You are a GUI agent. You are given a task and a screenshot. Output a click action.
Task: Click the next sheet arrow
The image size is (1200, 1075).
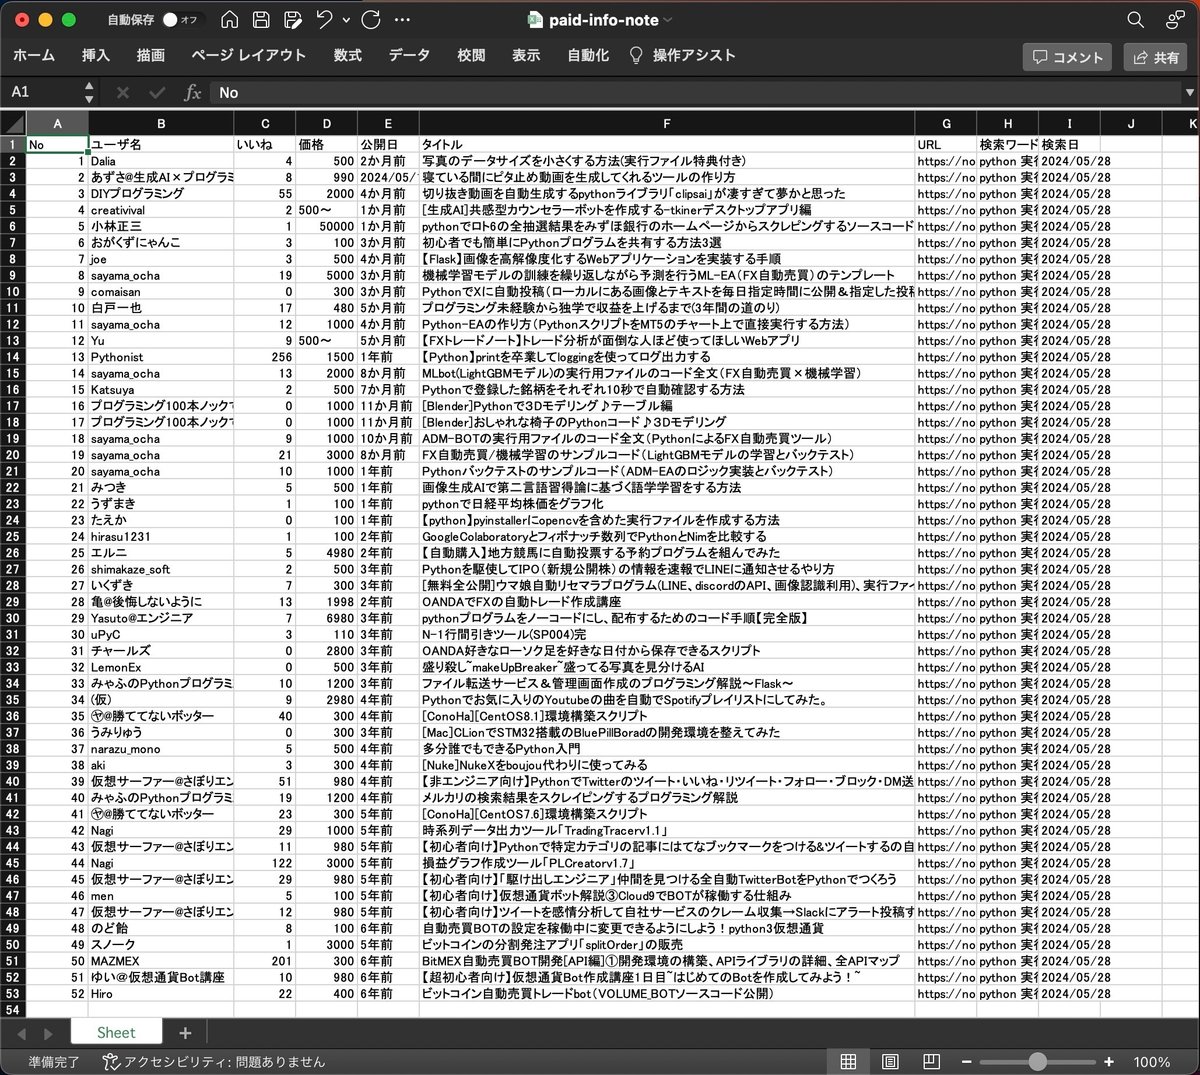click(47, 1033)
